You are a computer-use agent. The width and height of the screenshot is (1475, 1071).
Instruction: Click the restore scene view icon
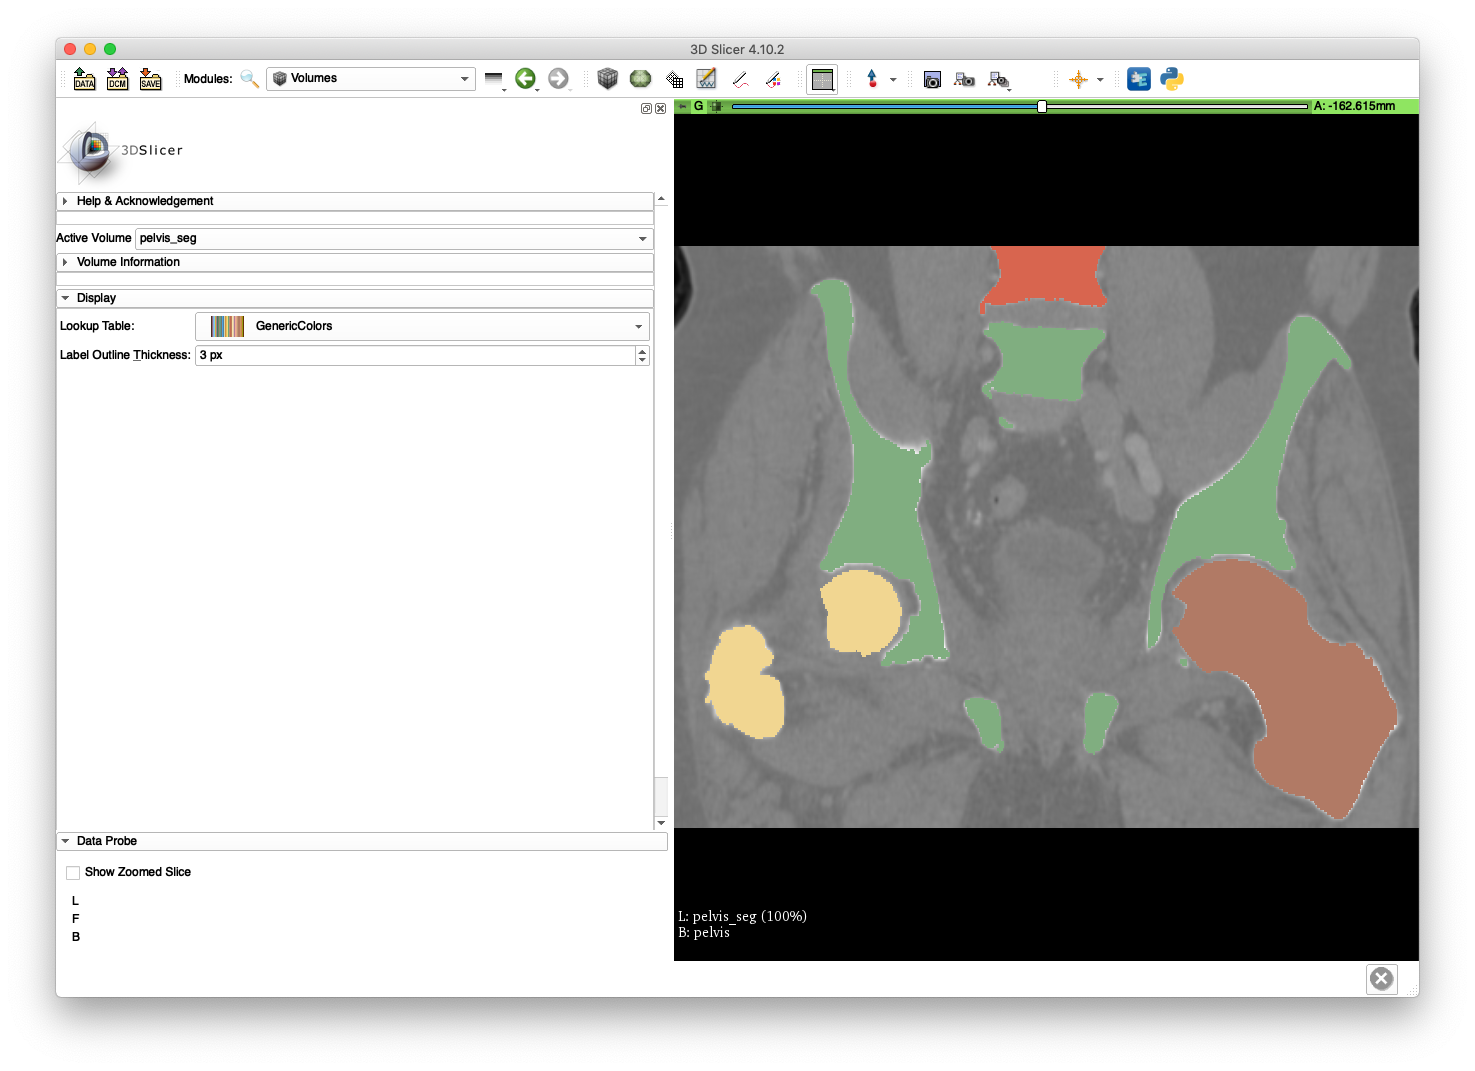coord(998,79)
